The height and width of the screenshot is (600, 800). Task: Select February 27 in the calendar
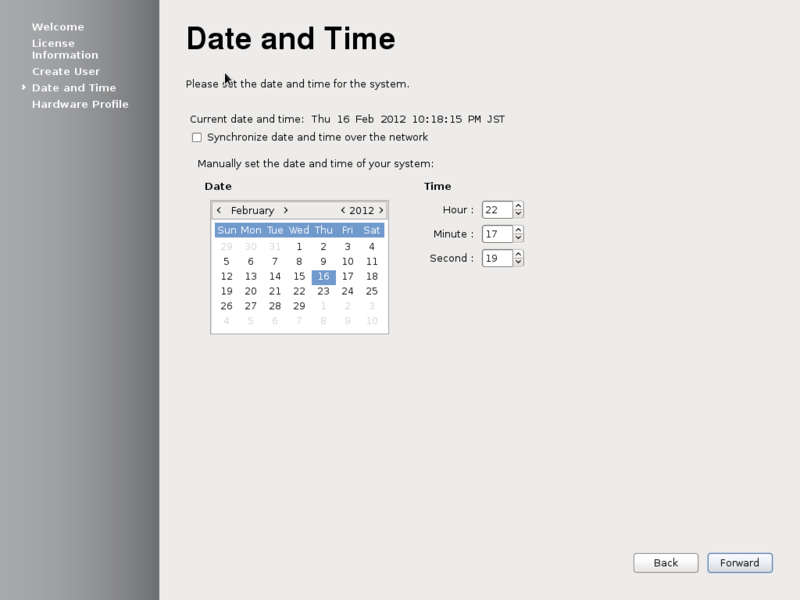pos(251,306)
